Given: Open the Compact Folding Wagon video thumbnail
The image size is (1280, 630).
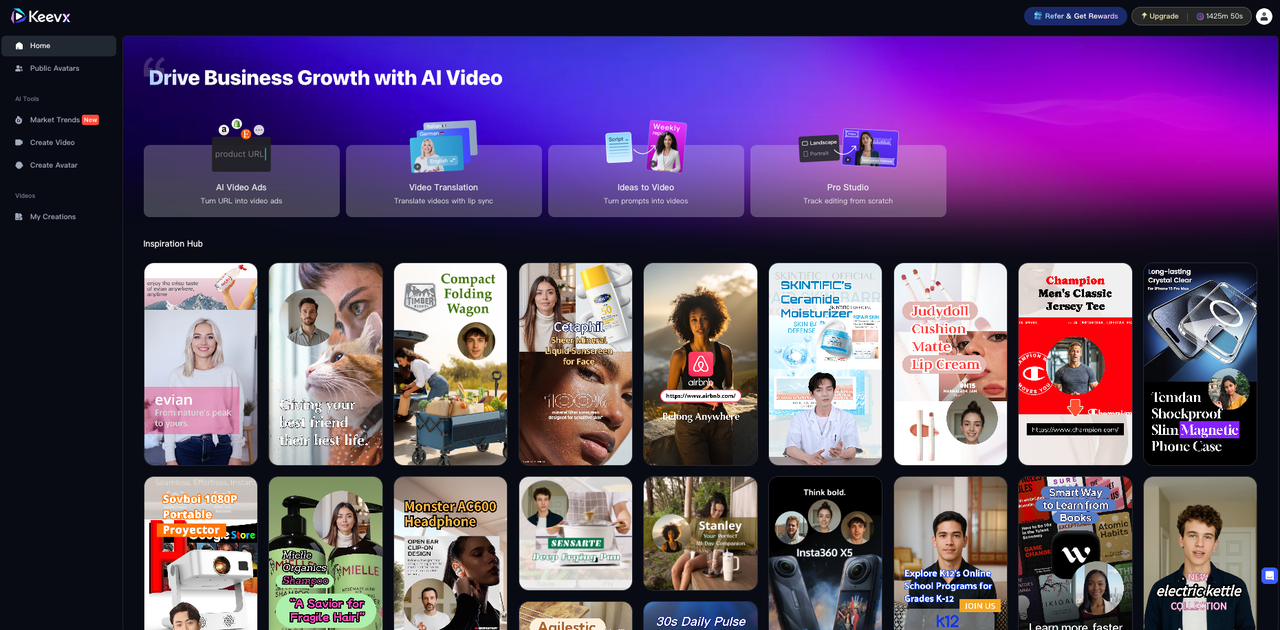Looking at the screenshot, I should [x=450, y=364].
